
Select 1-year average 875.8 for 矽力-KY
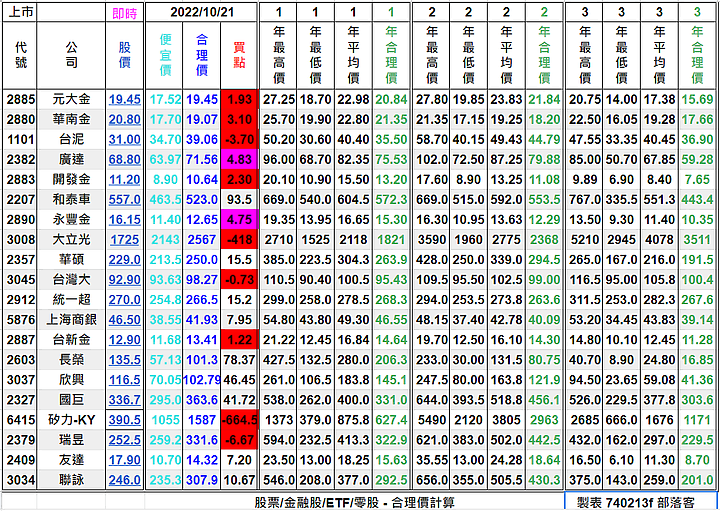[353, 420]
